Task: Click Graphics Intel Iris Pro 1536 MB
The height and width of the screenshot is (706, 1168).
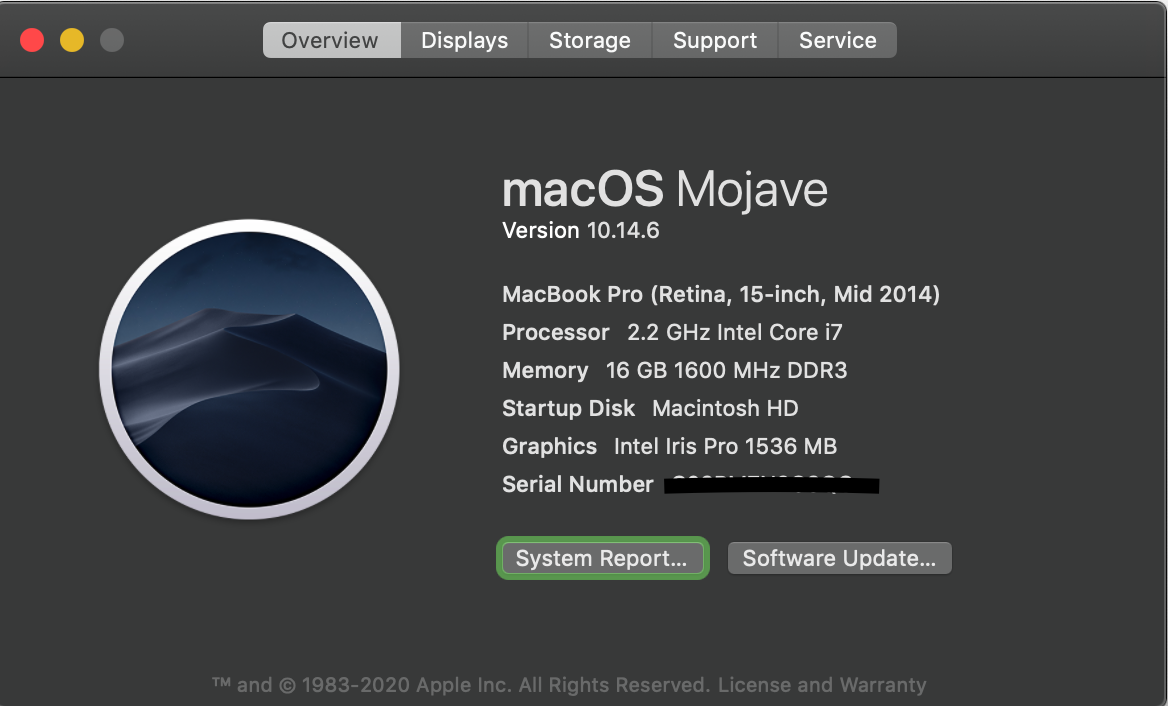Action: pyautogui.click(x=670, y=446)
